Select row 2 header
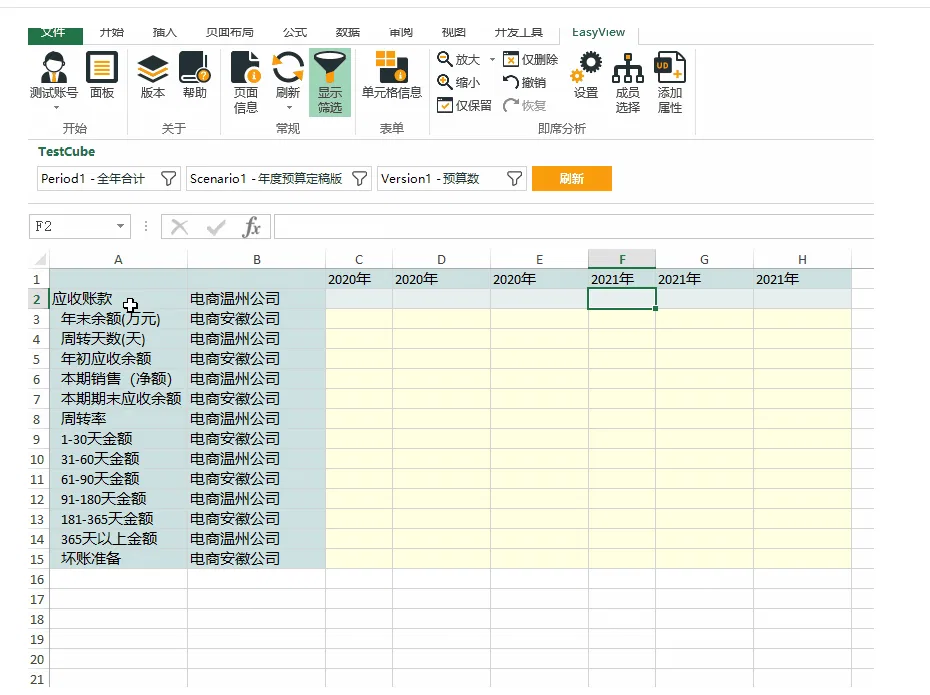The height and width of the screenshot is (695, 930). coord(37,299)
